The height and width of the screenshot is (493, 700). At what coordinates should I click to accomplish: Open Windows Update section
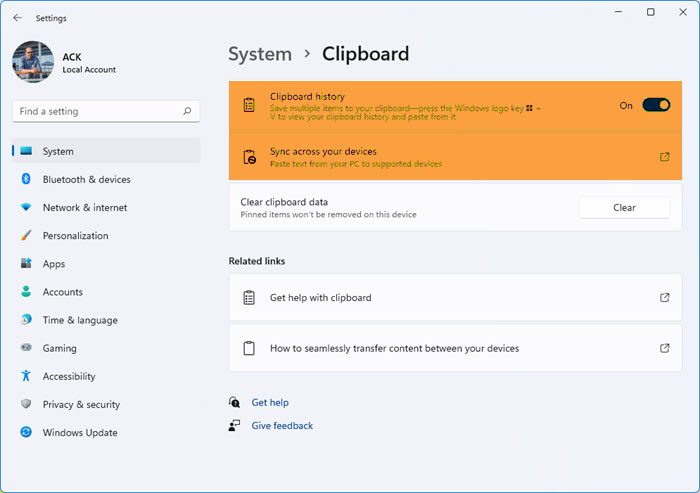click(x=79, y=433)
